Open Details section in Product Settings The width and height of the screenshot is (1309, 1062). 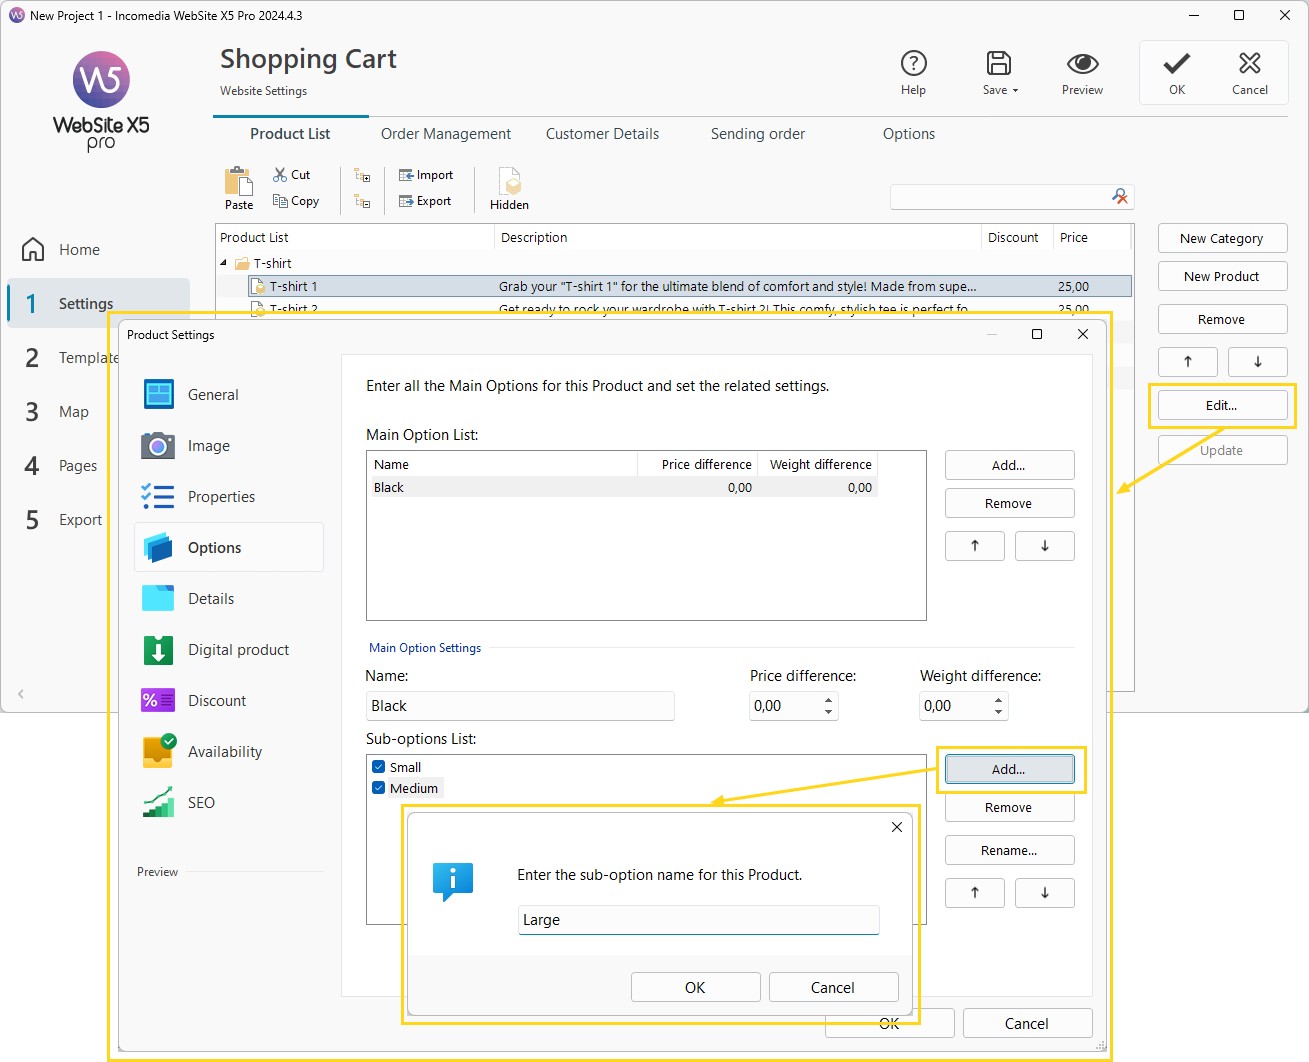228,599
